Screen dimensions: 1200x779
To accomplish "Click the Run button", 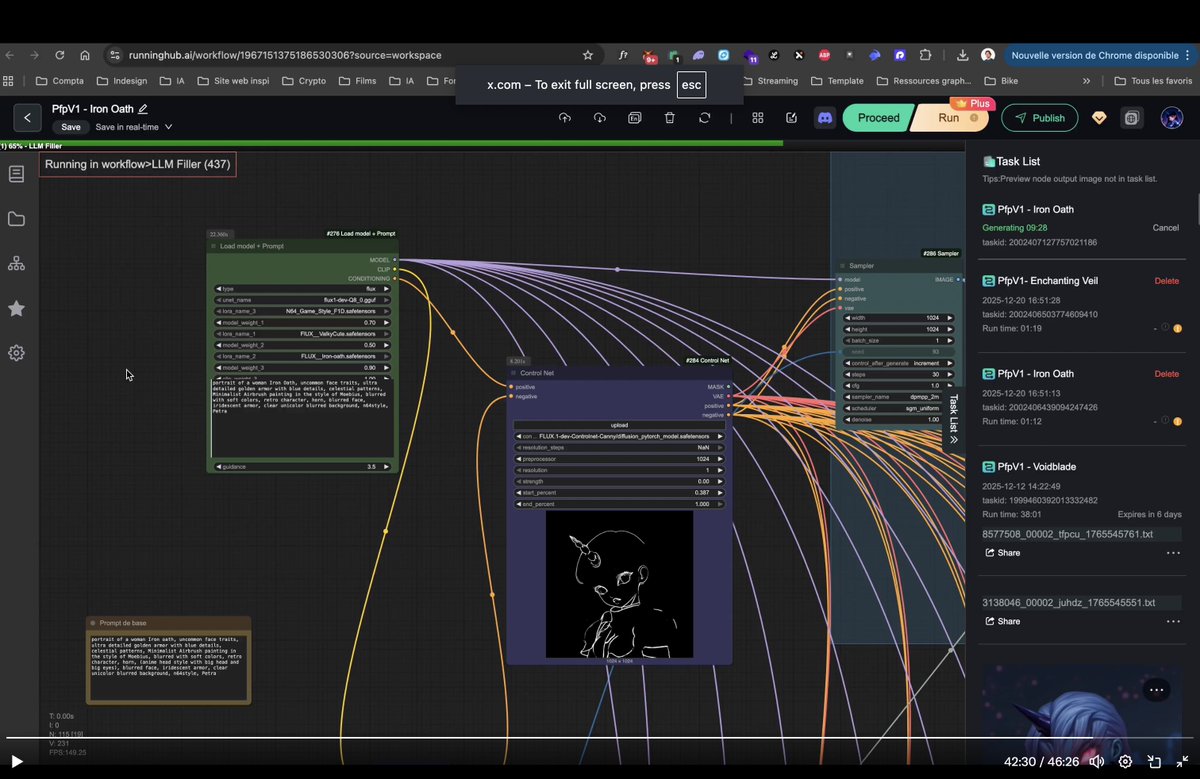I will coord(949,118).
